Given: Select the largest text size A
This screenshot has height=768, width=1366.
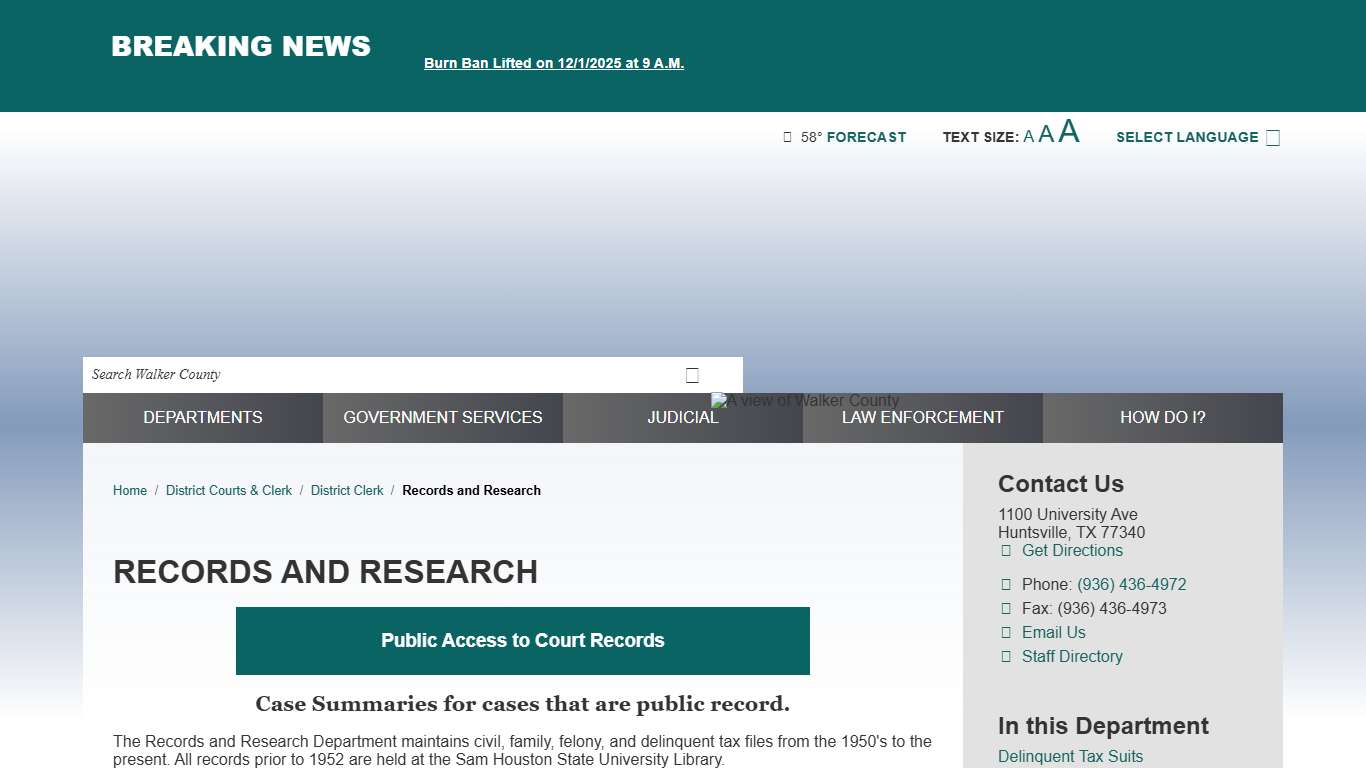Looking at the screenshot, I should point(1069,132).
